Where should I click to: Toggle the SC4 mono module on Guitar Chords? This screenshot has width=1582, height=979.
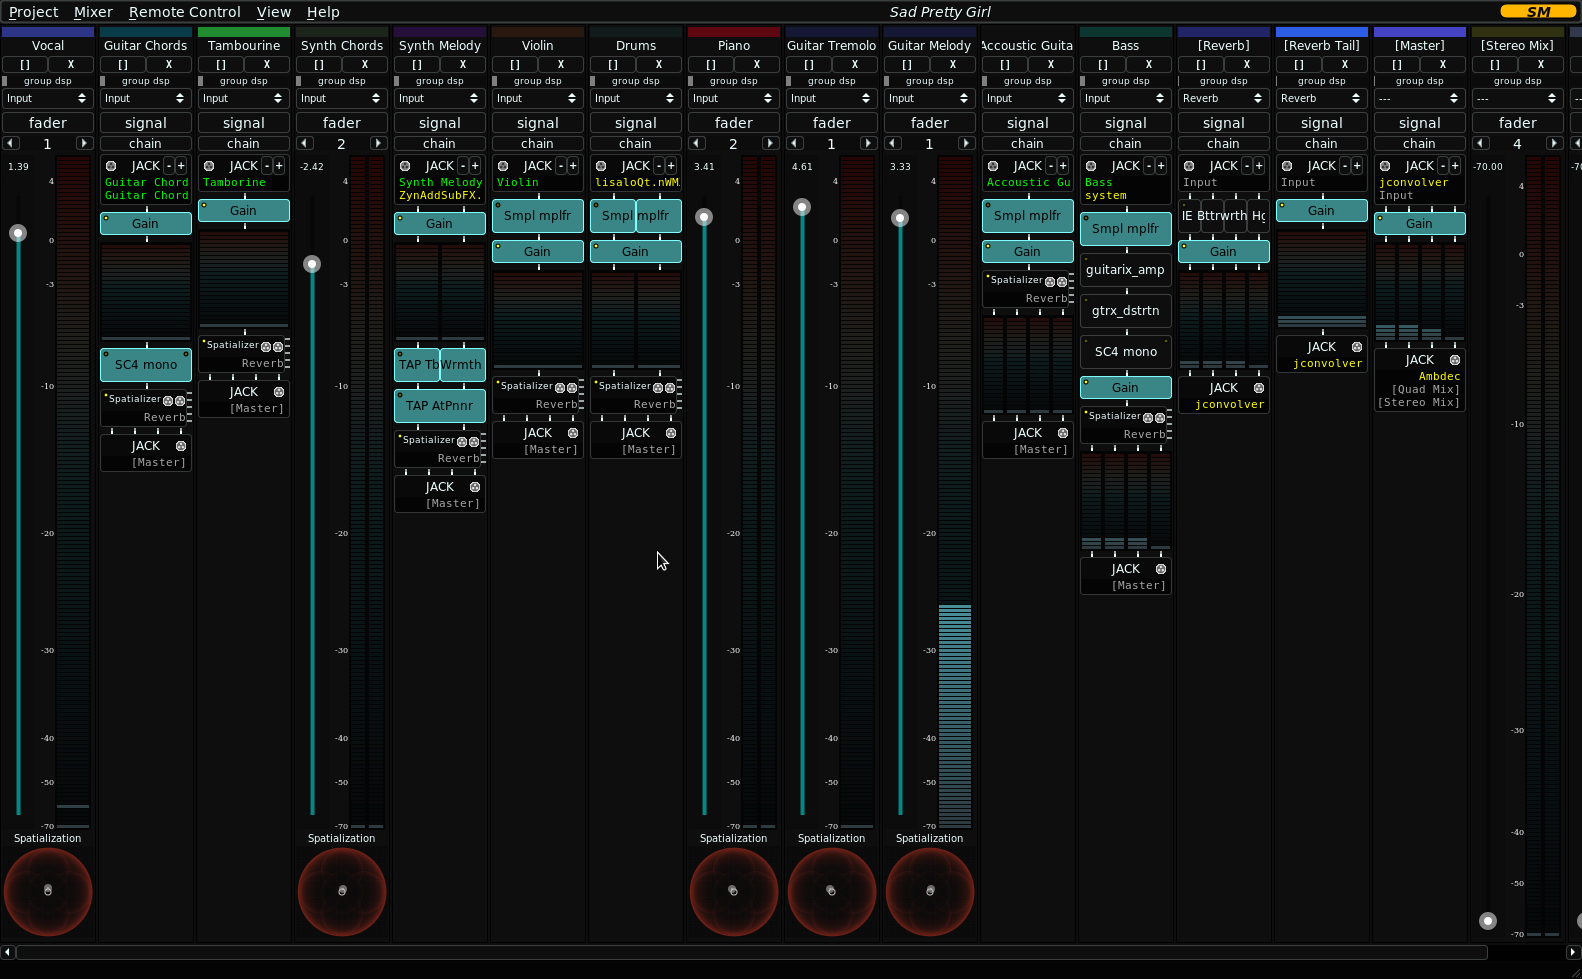[x=146, y=365]
